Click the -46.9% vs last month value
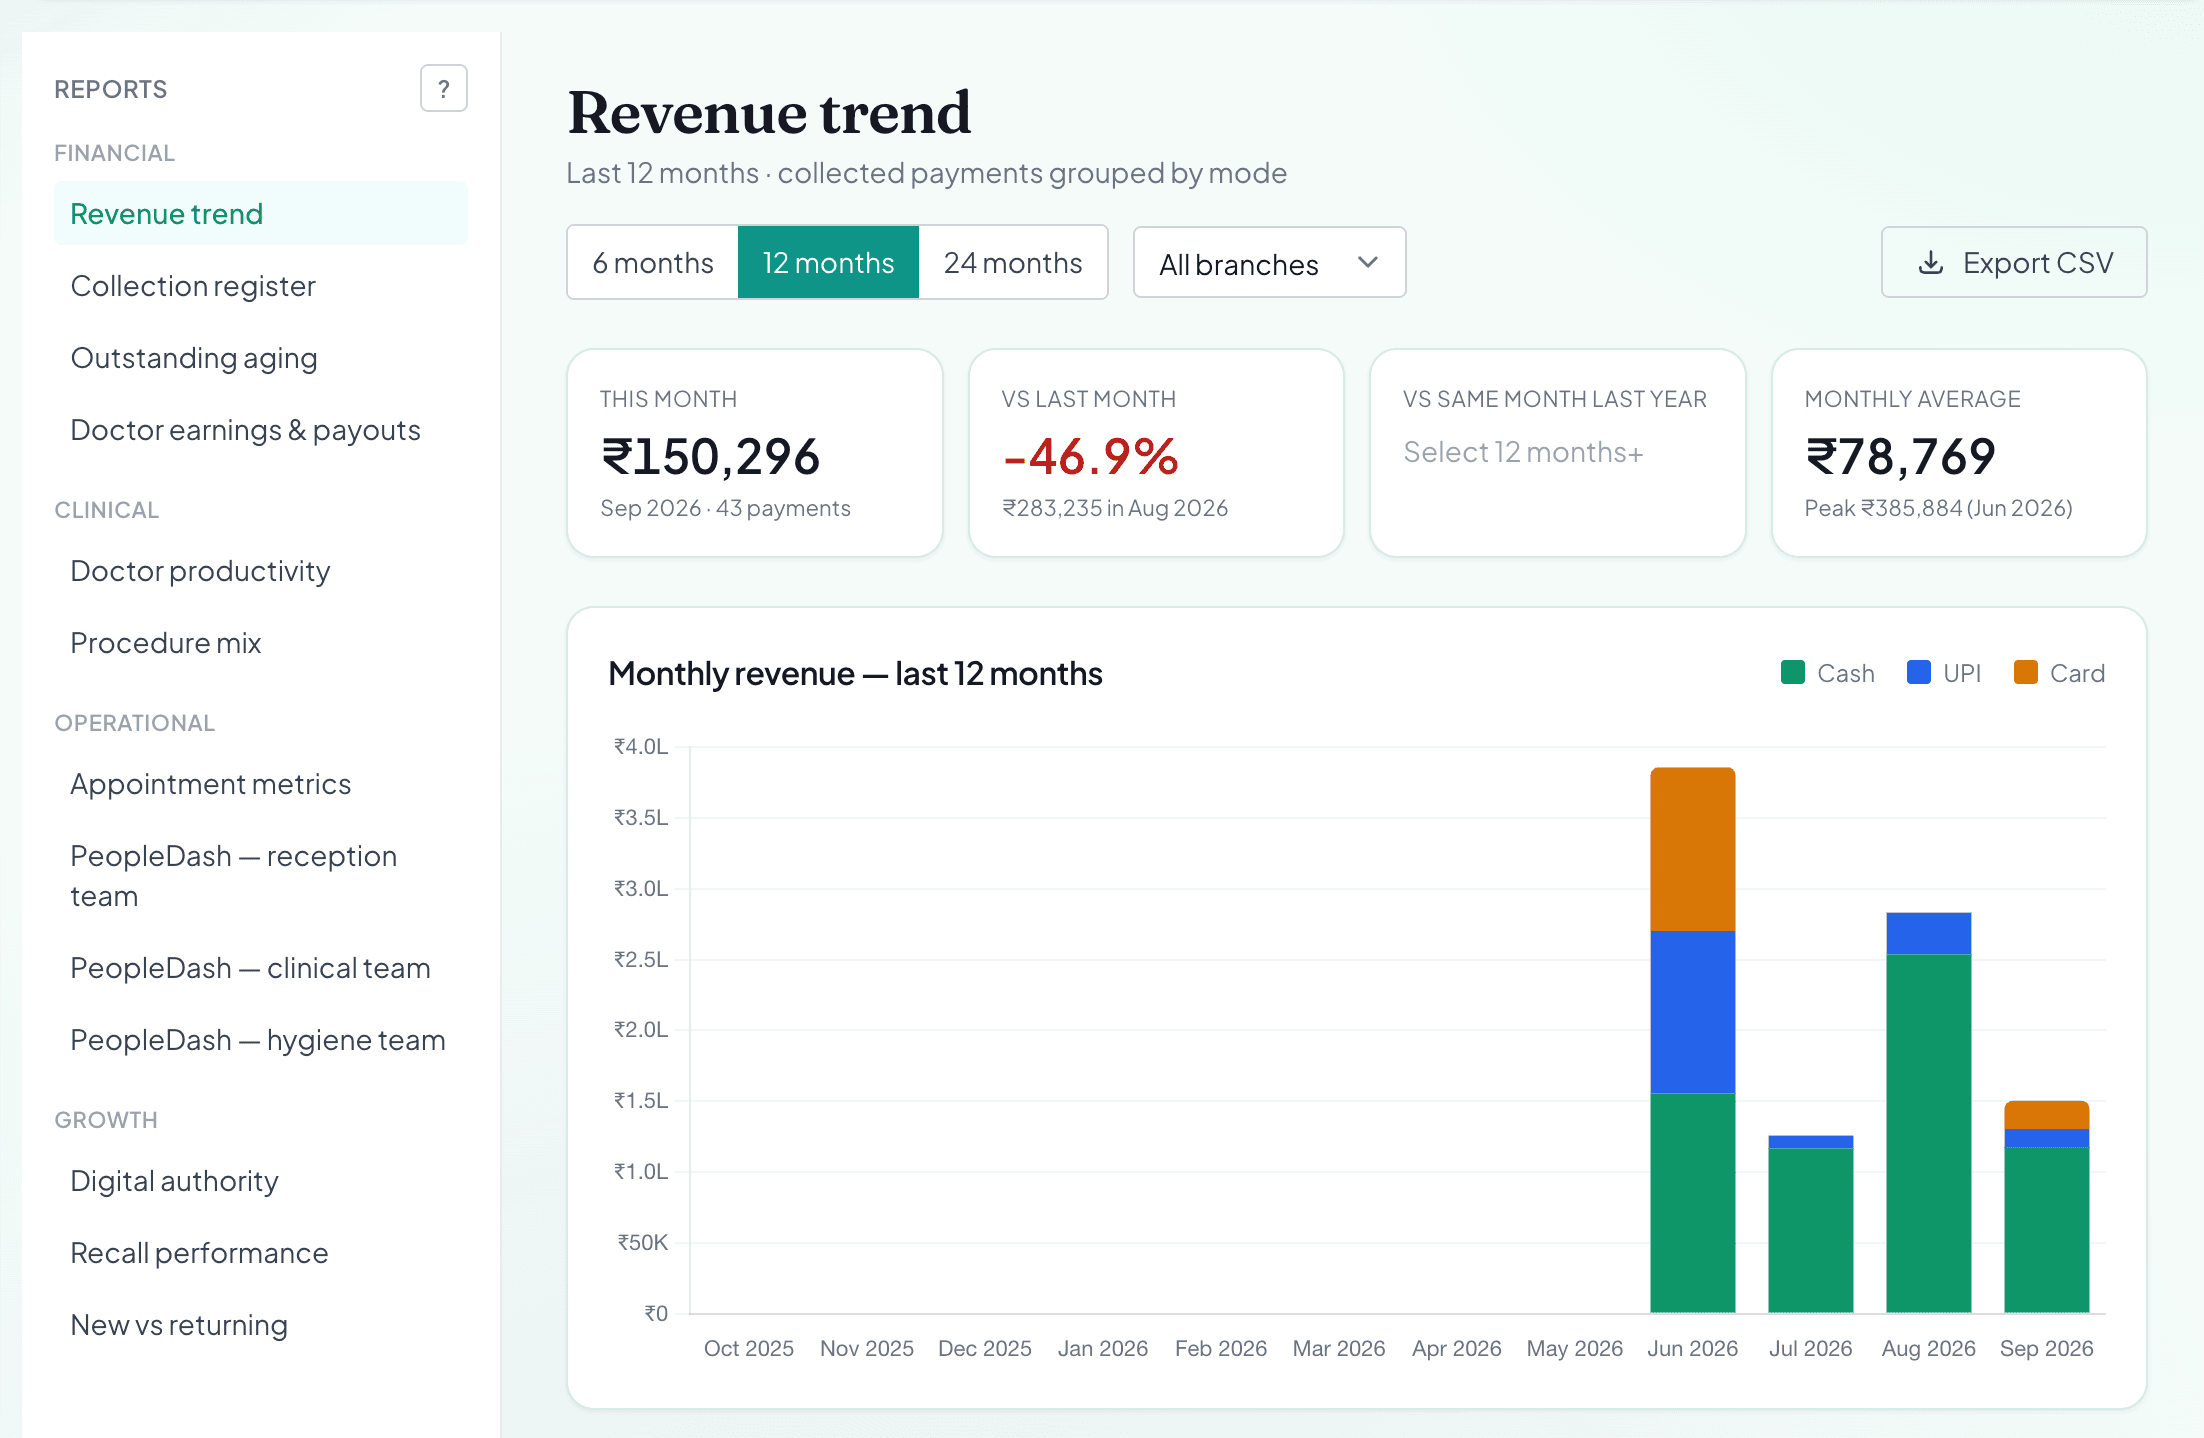The image size is (2204, 1438). click(1091, 456)
